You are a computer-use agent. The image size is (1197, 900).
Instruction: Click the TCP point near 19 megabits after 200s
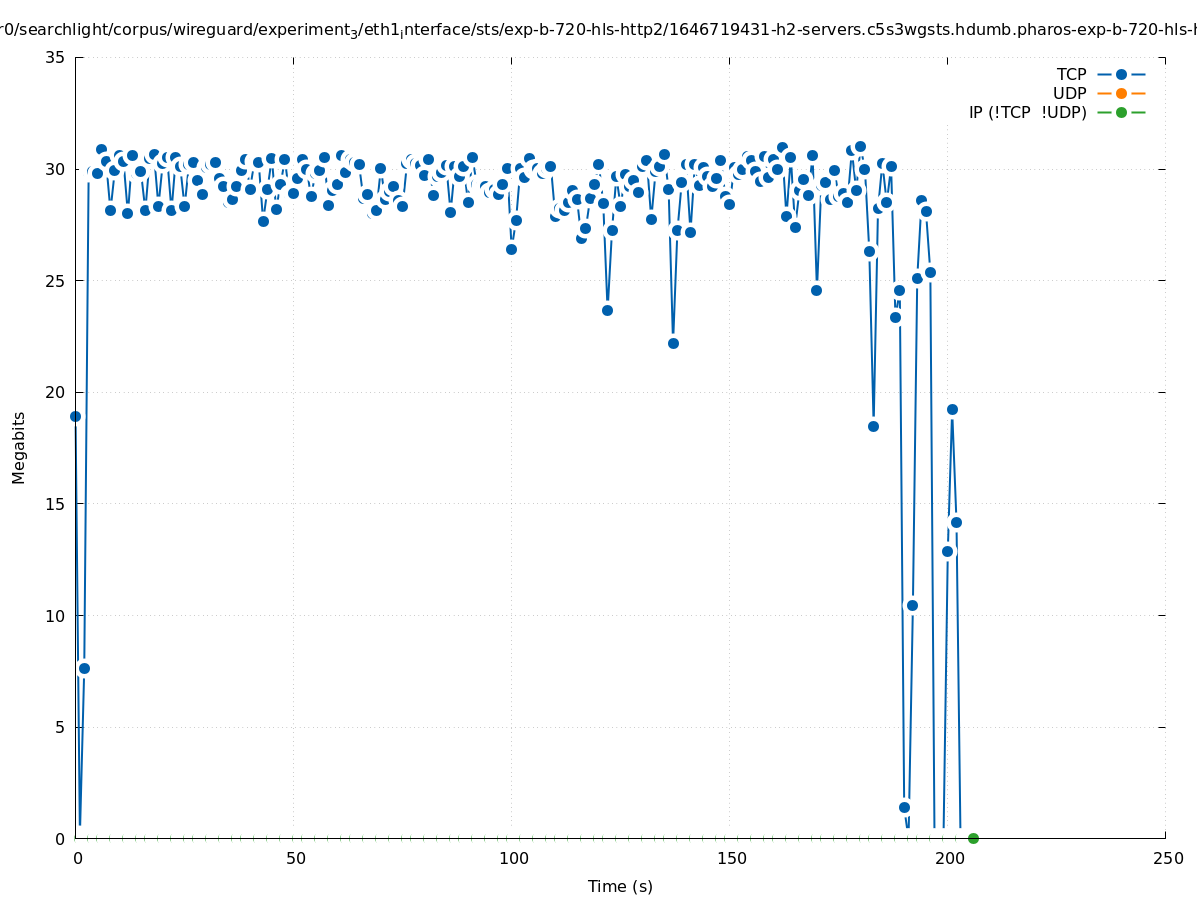tap(952, 409)
